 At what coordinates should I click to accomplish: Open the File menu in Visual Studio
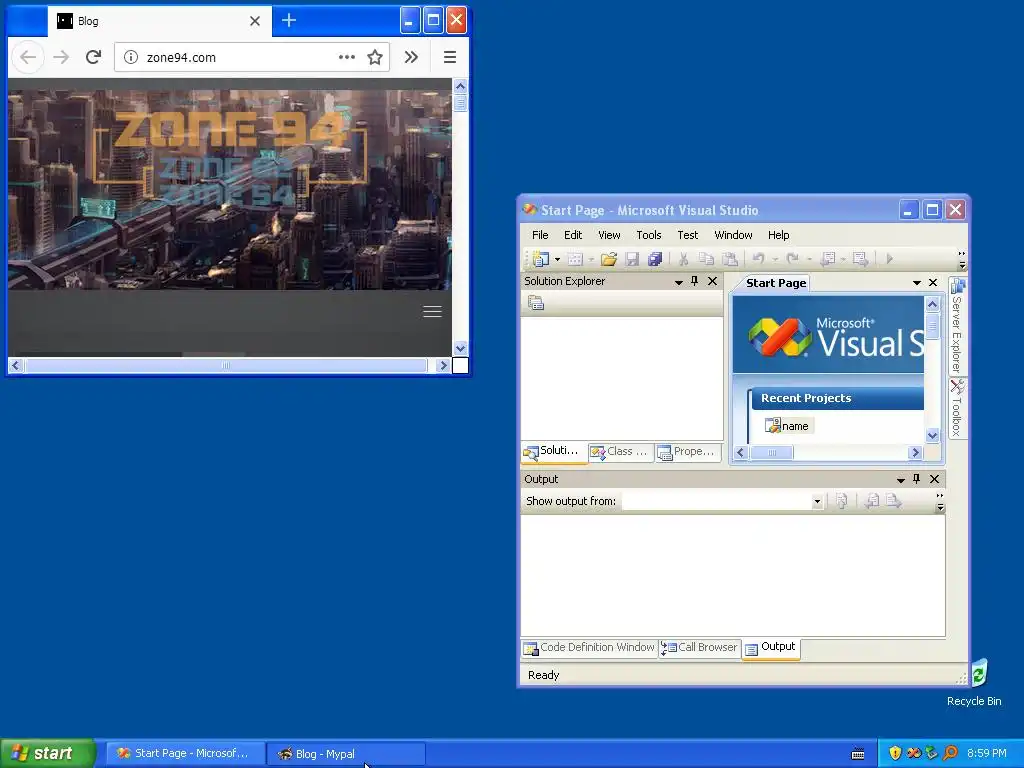point(540,235)
